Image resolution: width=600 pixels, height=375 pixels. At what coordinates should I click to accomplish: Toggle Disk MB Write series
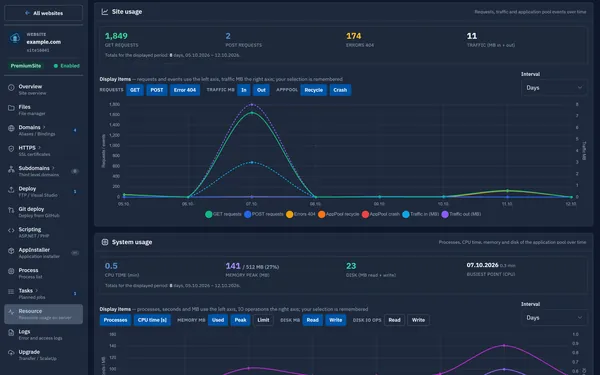pyautogui.click(x=335, y=320)
